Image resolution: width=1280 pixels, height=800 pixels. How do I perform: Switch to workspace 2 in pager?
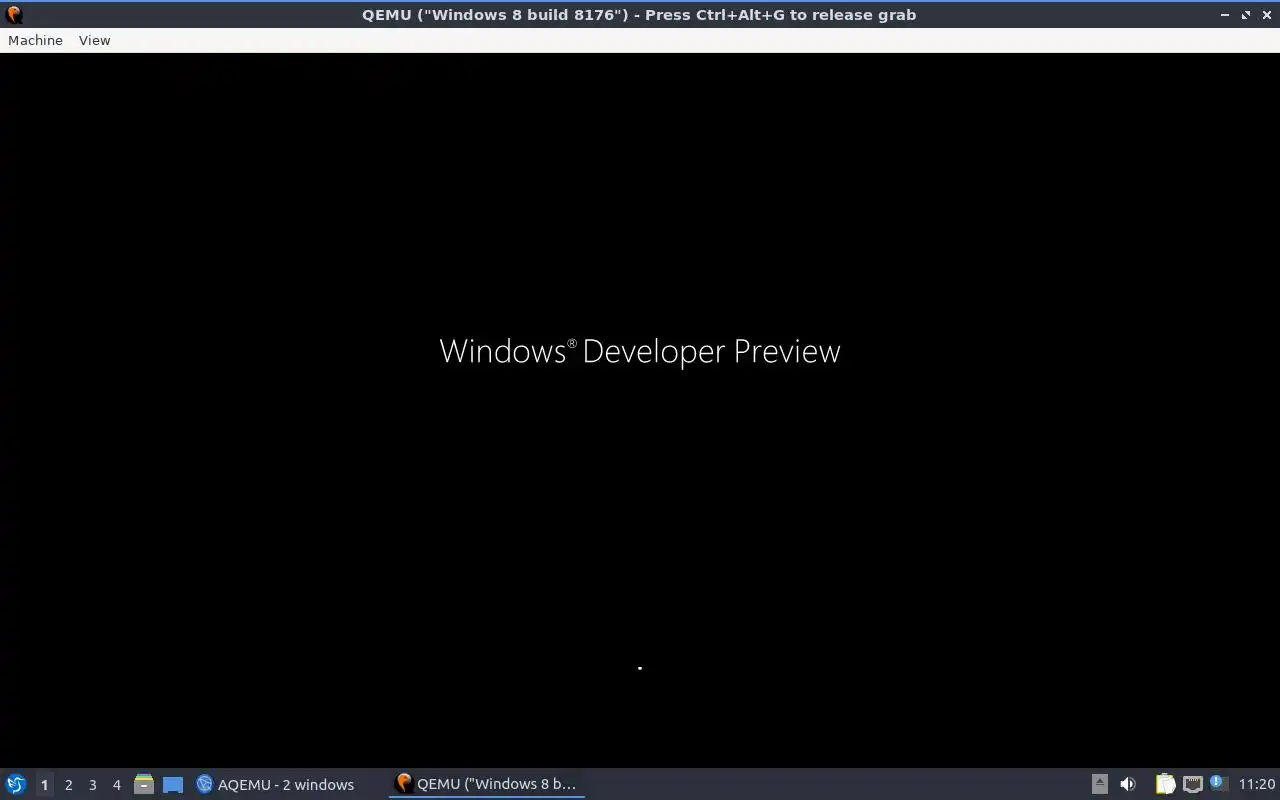point(68,785)
